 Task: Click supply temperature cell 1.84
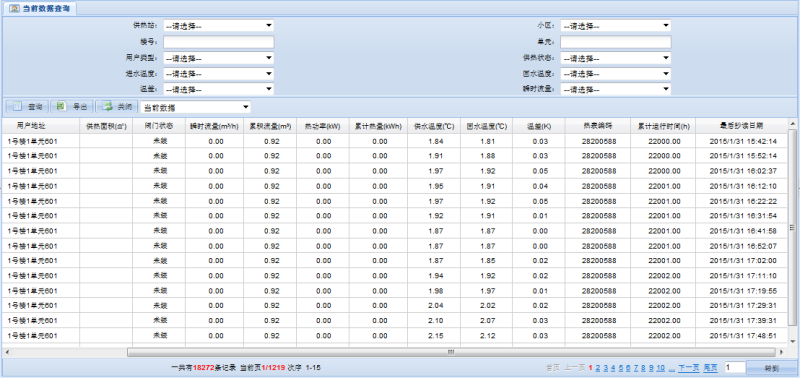(435, 141)
